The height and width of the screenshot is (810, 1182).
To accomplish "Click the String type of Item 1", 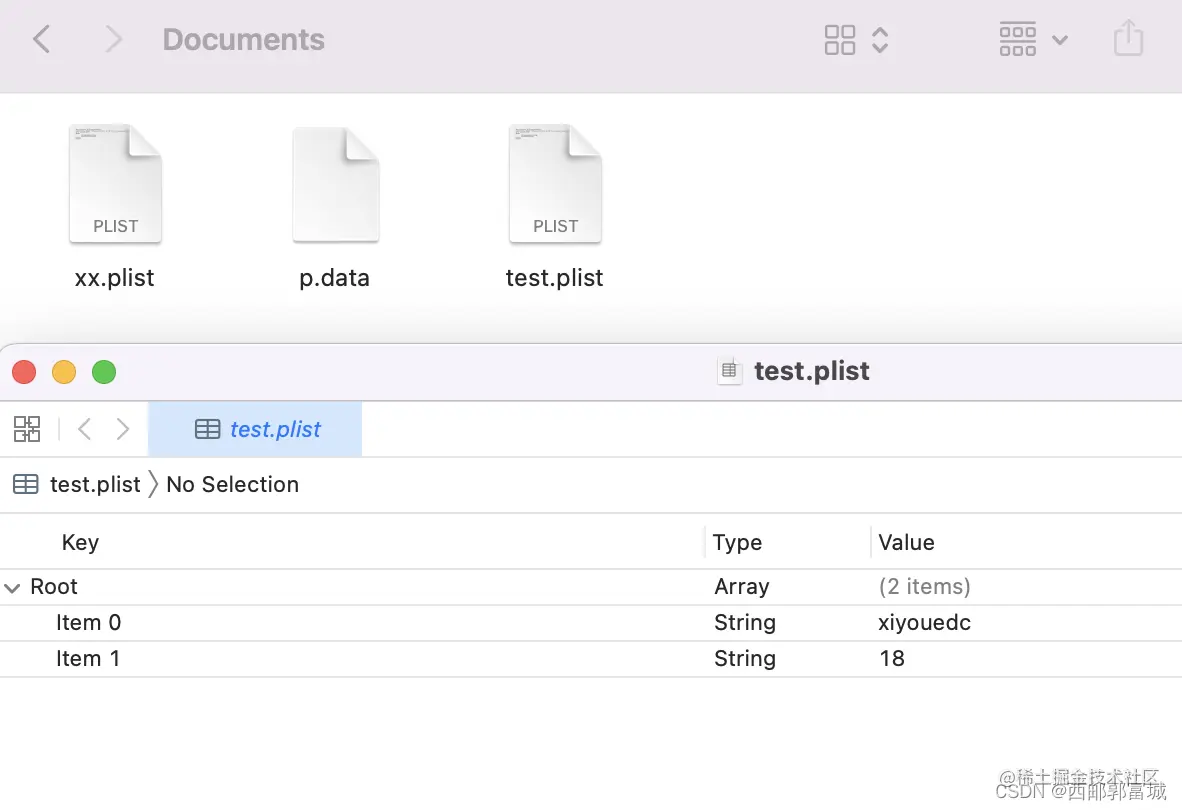I will point(745,659).
